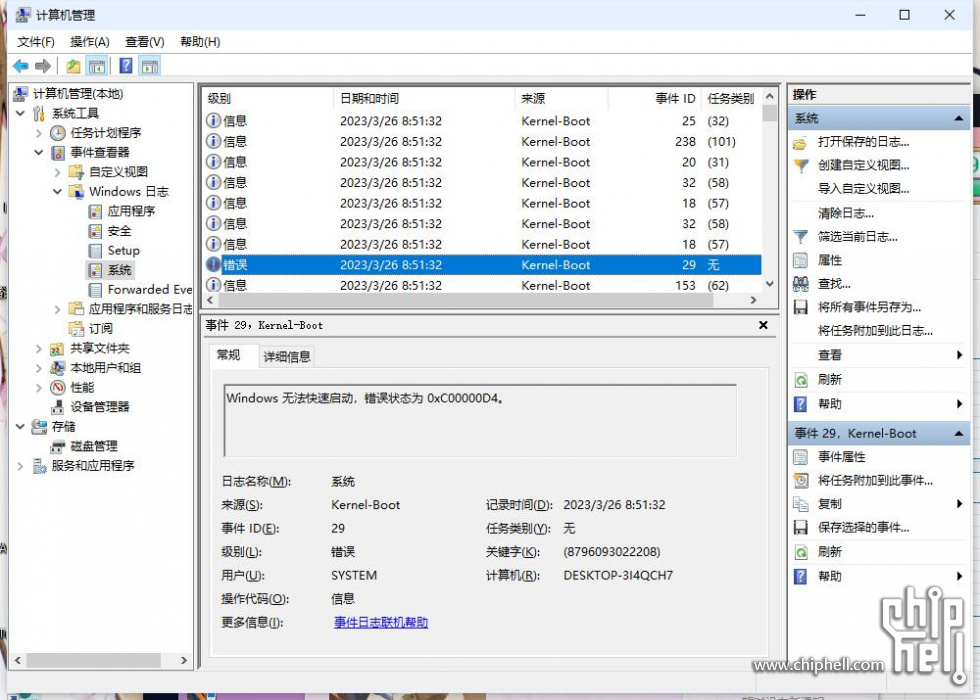This screenshot has width=980, height=700.
Task: Select the event ID 153 row
Action: pos(481,285)
